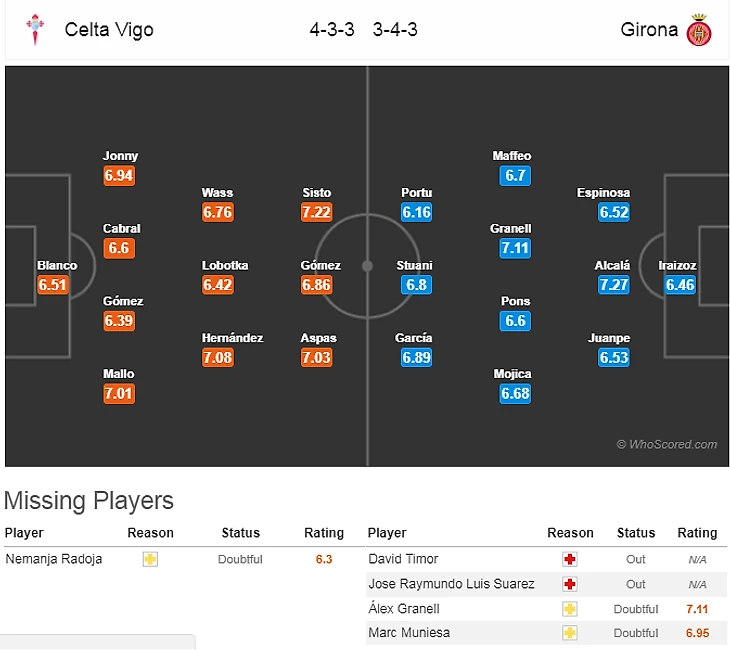Click the Girona club crest

pos(698,29)
